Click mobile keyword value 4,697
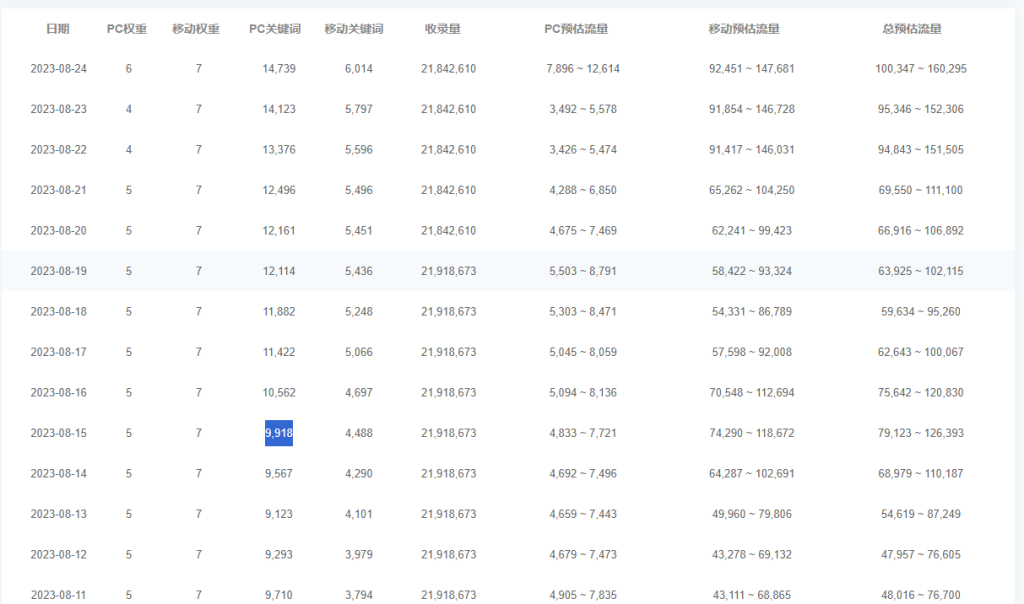Screen dimensions: 1024x604 (x=359, y=392)
